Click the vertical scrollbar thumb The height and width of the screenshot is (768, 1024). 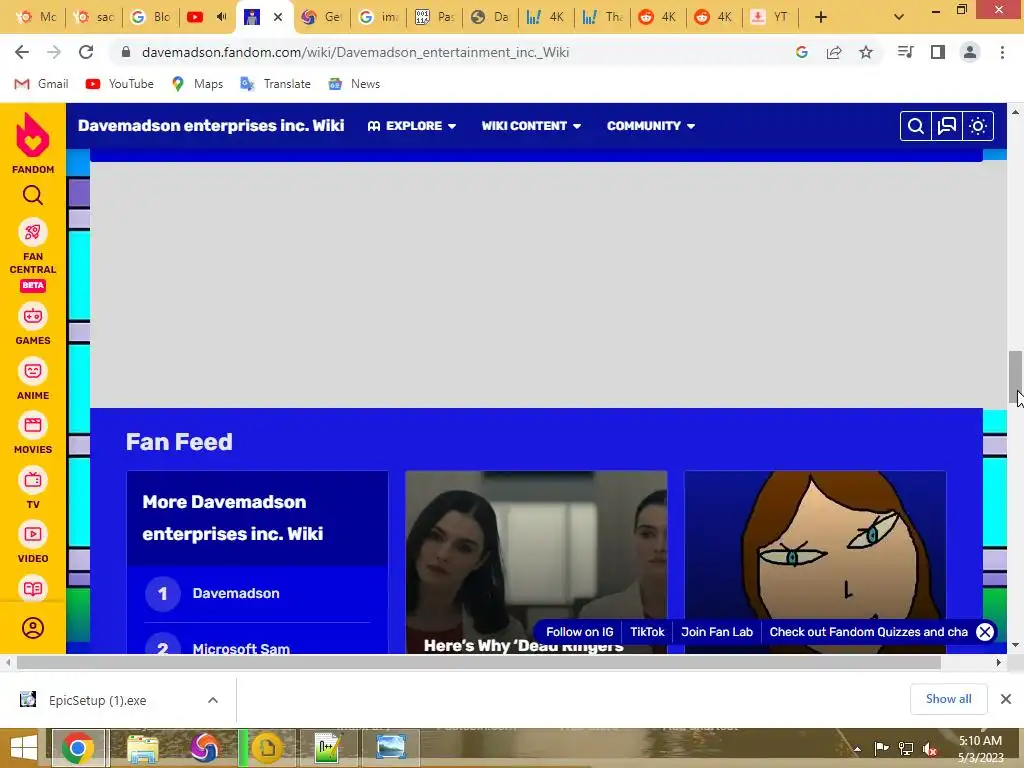1015,377
